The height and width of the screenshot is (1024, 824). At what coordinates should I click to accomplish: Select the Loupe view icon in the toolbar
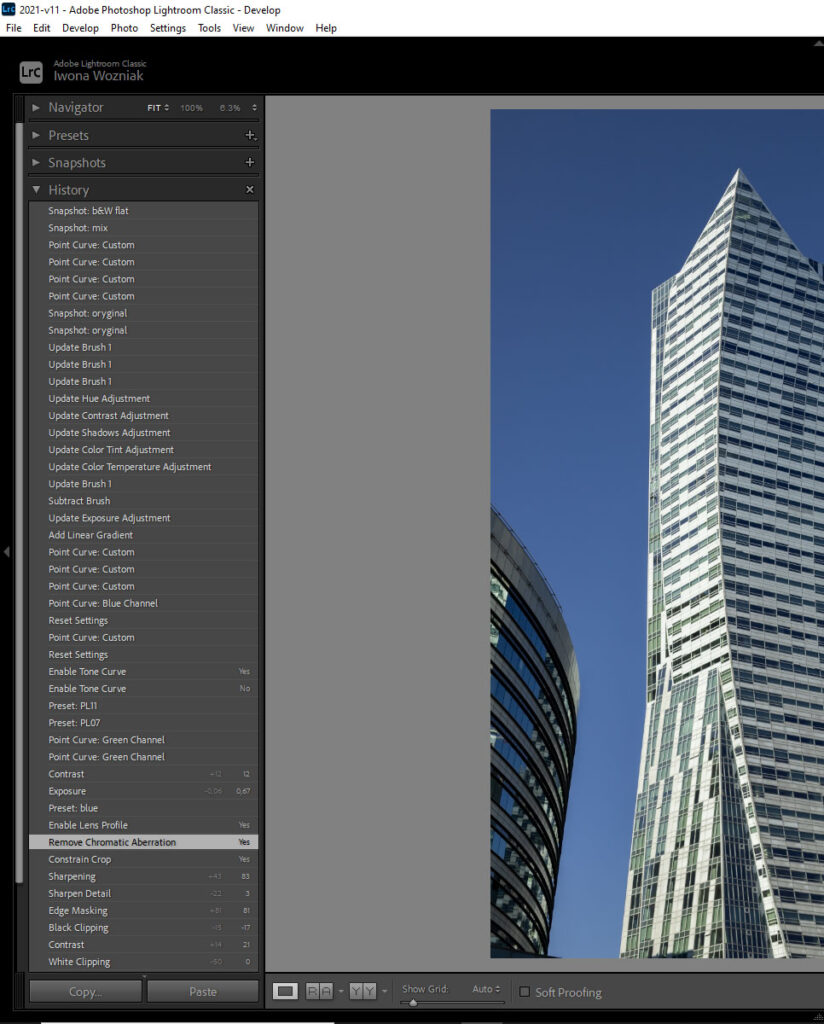[x=286, y=990]
